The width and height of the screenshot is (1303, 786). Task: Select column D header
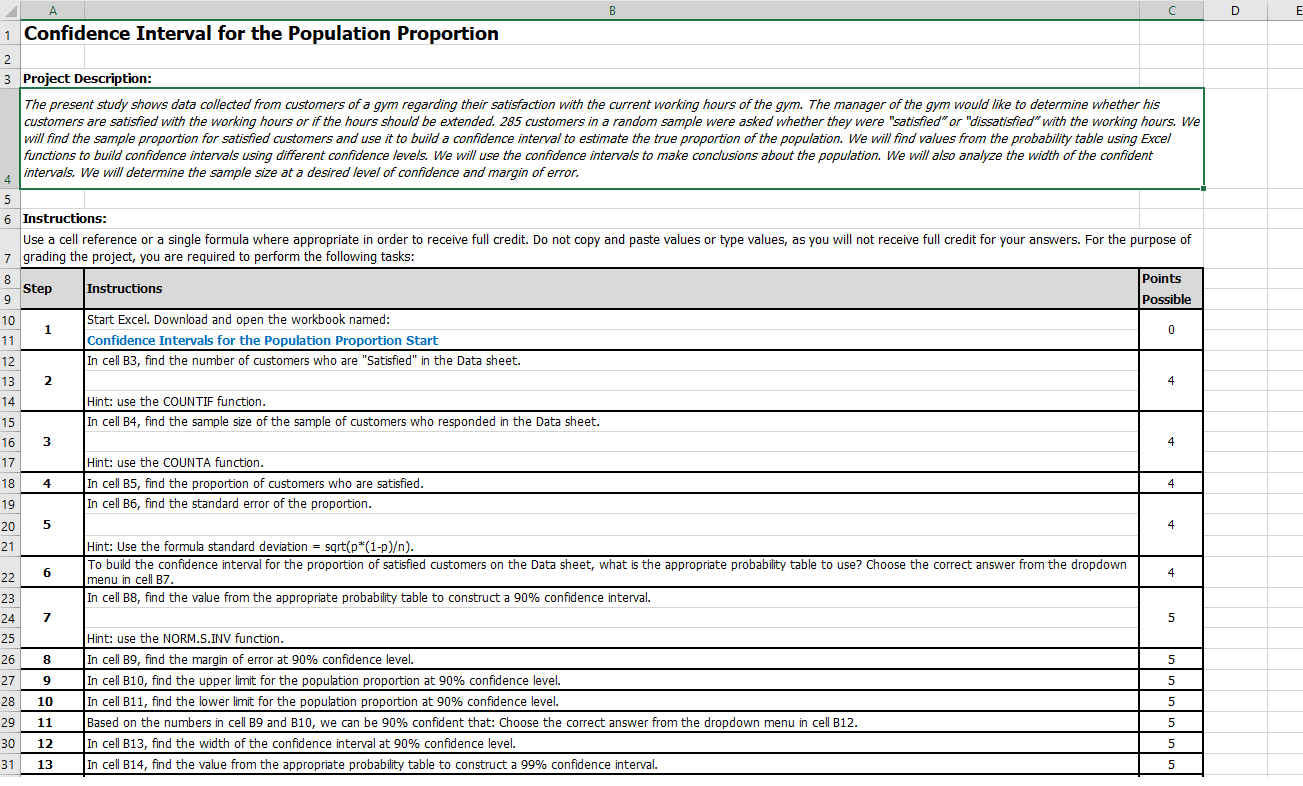tap(1236, 9)
